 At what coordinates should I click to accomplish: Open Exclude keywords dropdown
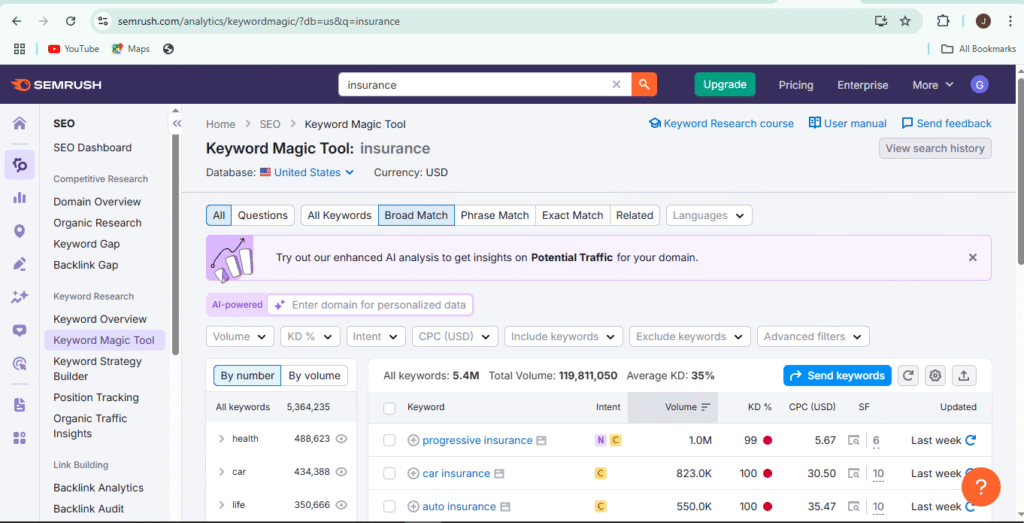point(690,336)
